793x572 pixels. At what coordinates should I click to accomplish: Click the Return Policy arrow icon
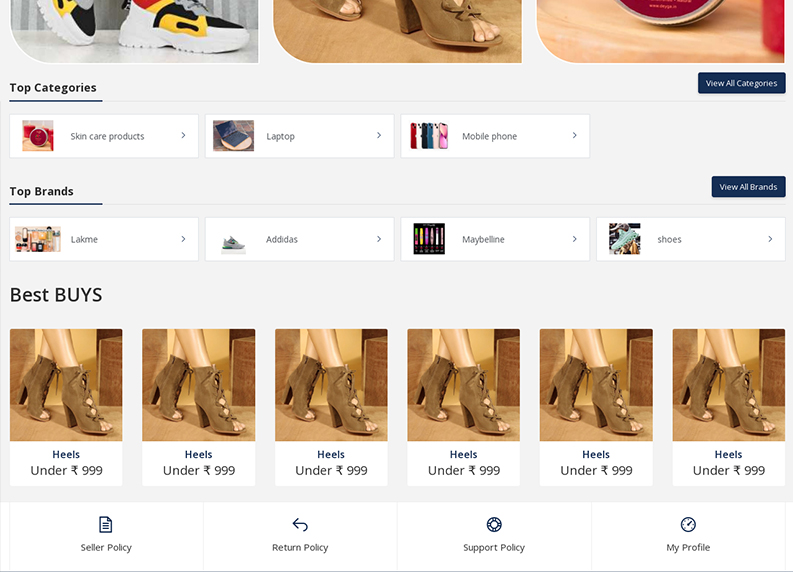[300, 525]
